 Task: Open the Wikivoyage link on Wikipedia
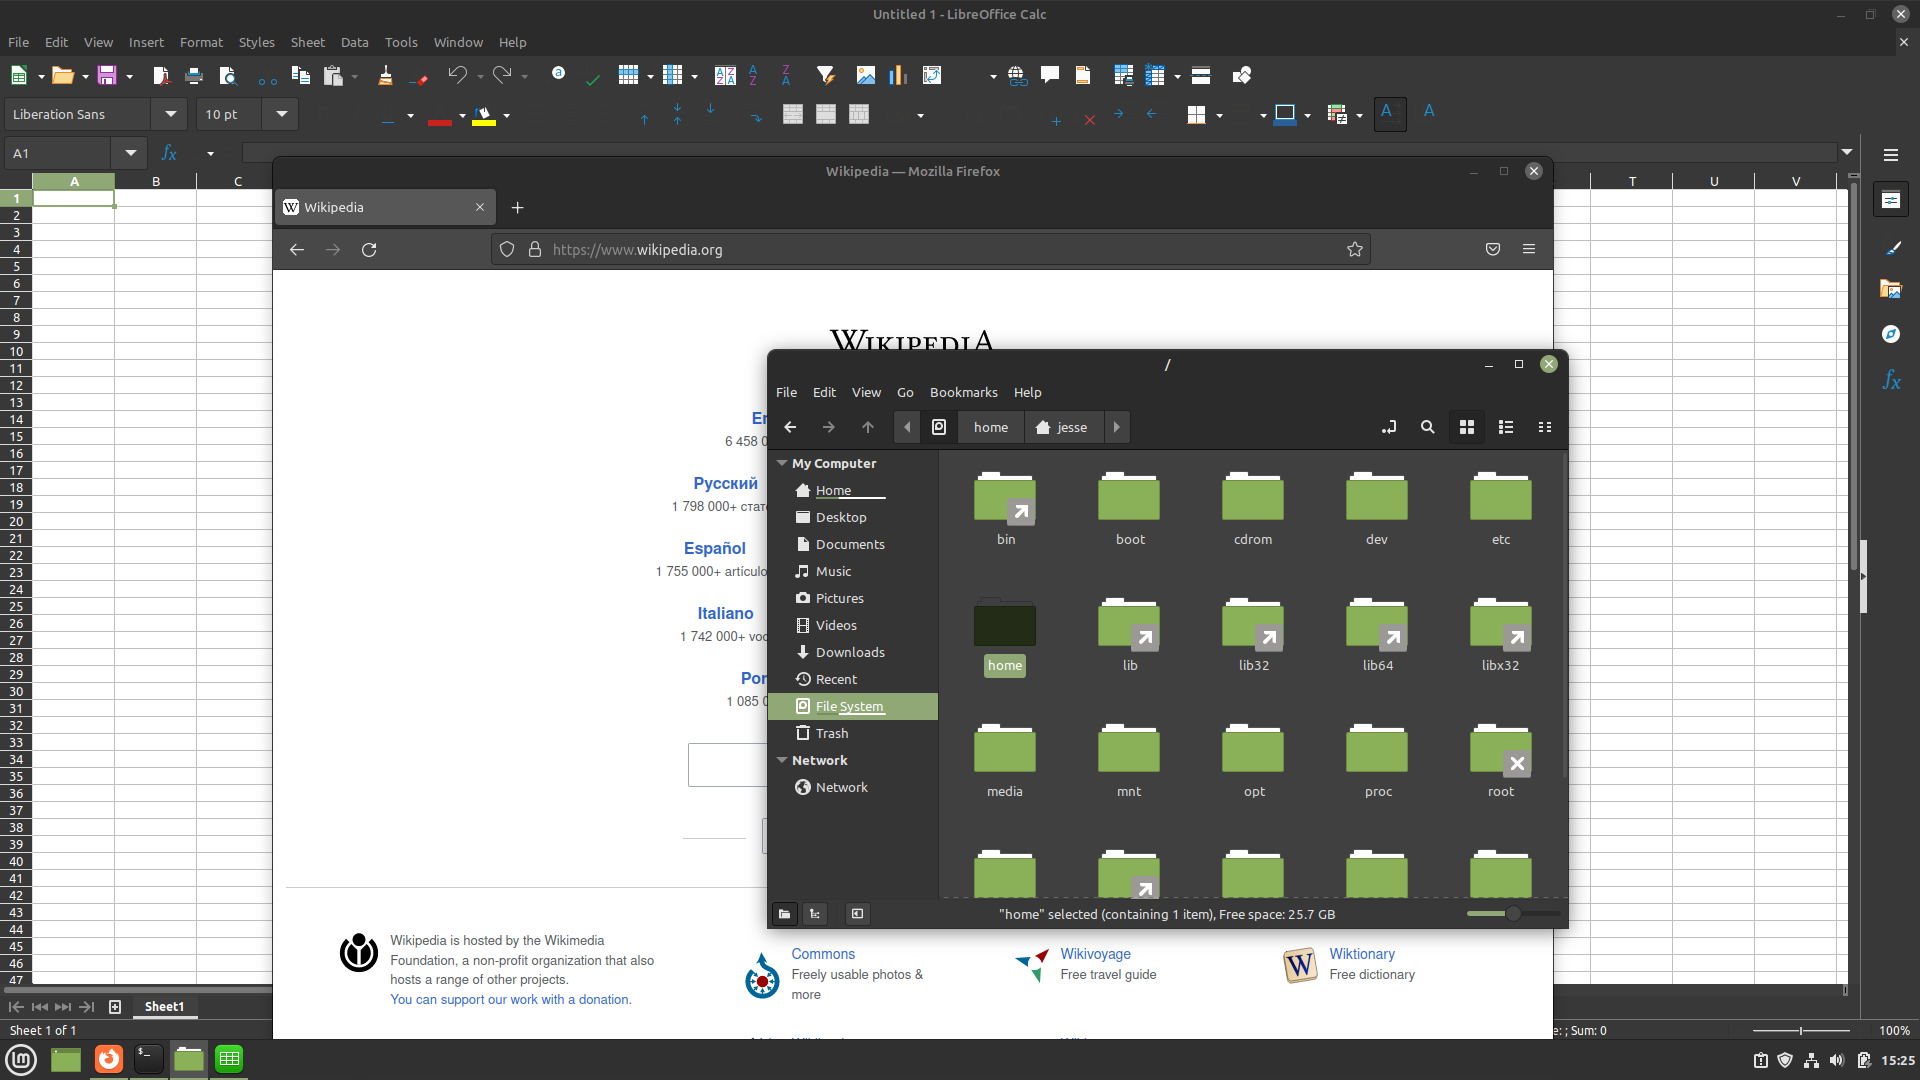1095,954
